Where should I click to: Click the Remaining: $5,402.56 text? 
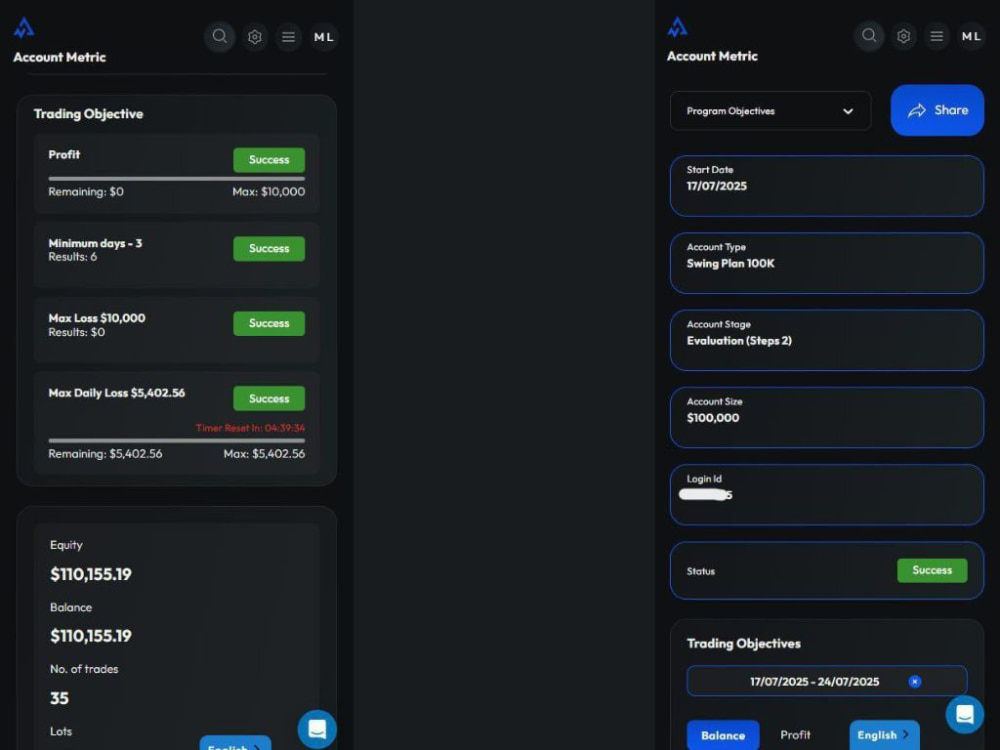pos(105,453)
